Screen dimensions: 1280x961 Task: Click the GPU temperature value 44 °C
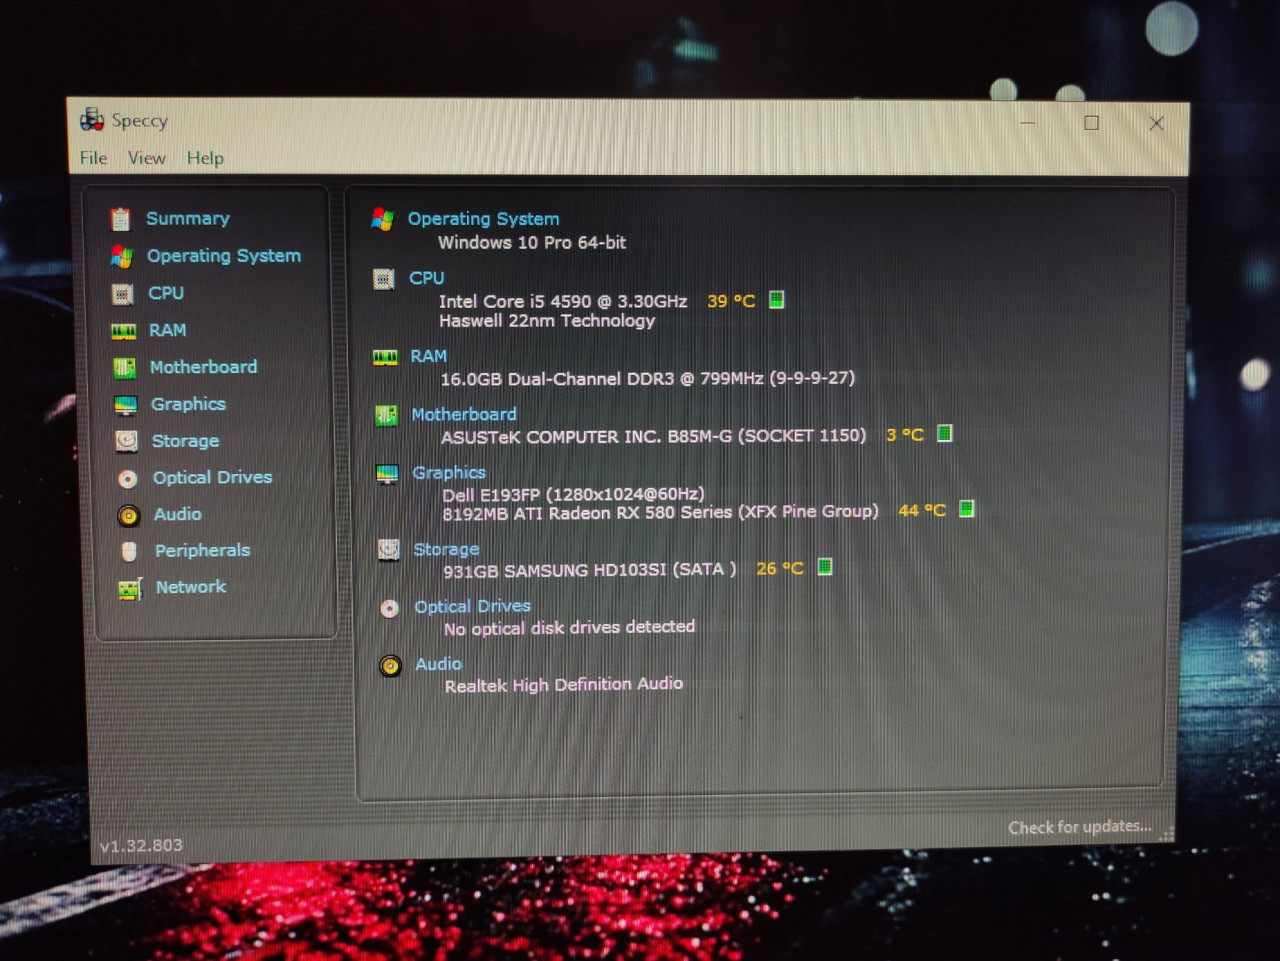click(x=922, y=510)
